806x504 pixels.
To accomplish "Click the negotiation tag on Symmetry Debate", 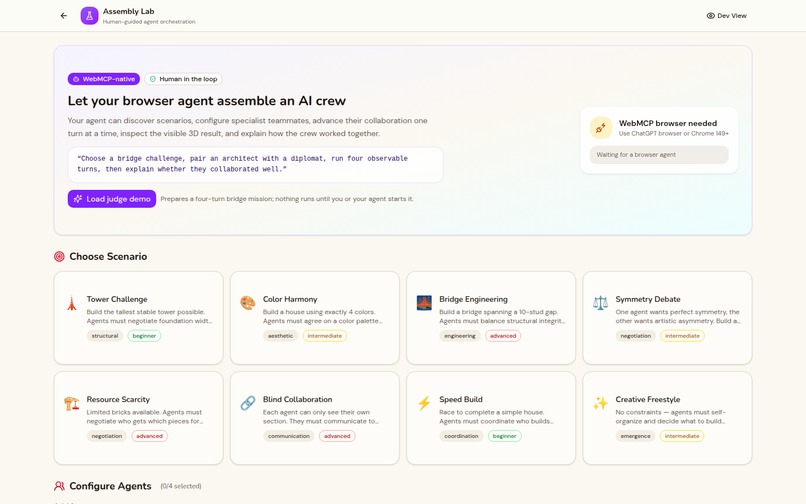I will 635,336.
